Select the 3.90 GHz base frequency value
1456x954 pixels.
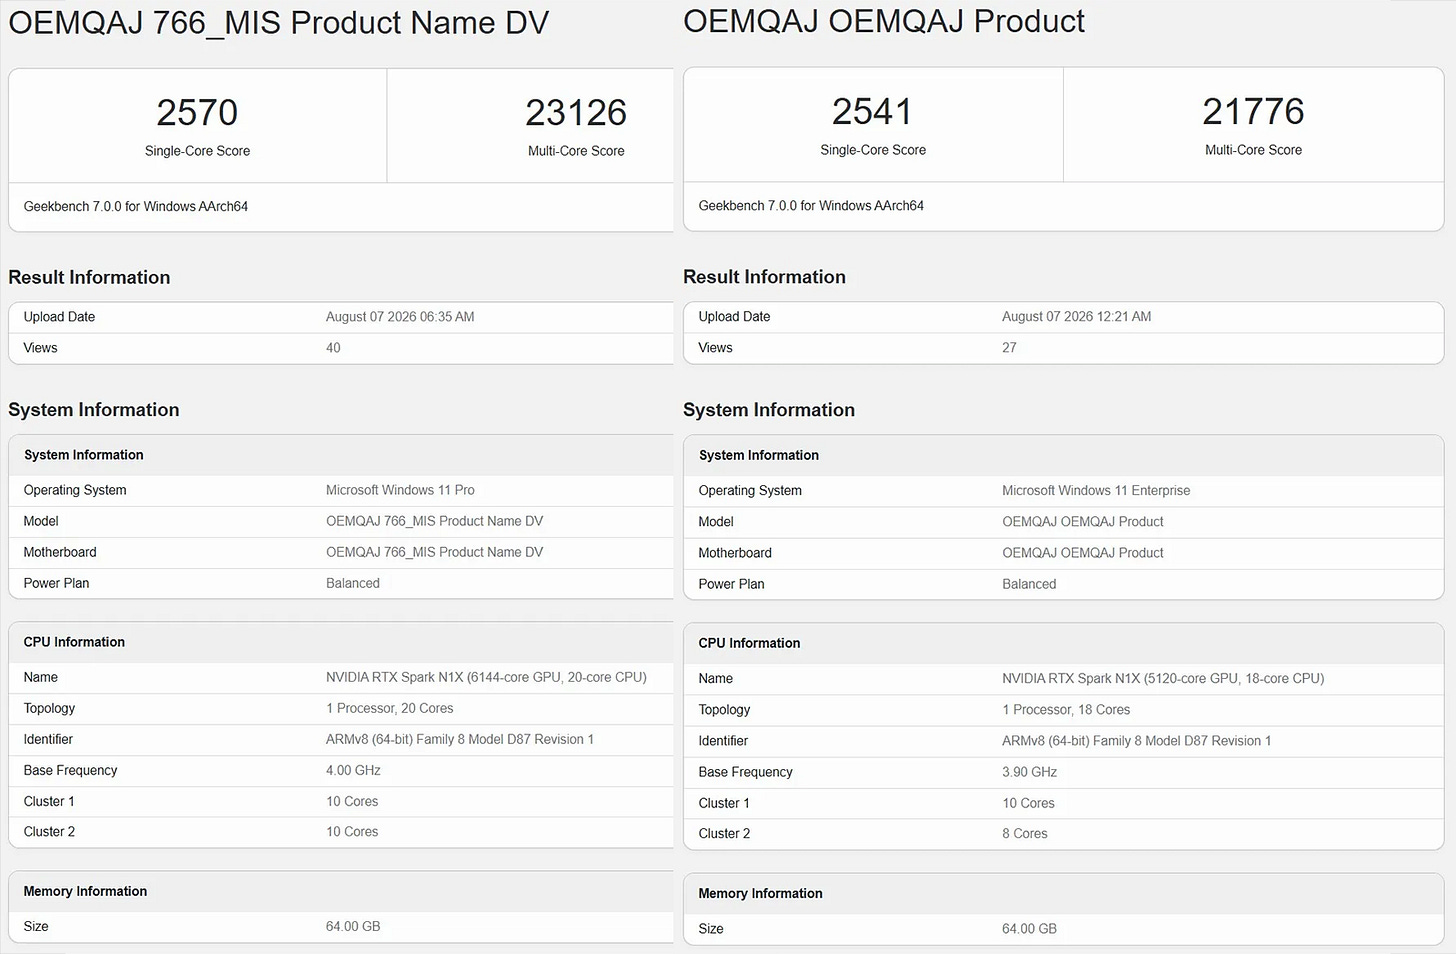[1029, 772]
